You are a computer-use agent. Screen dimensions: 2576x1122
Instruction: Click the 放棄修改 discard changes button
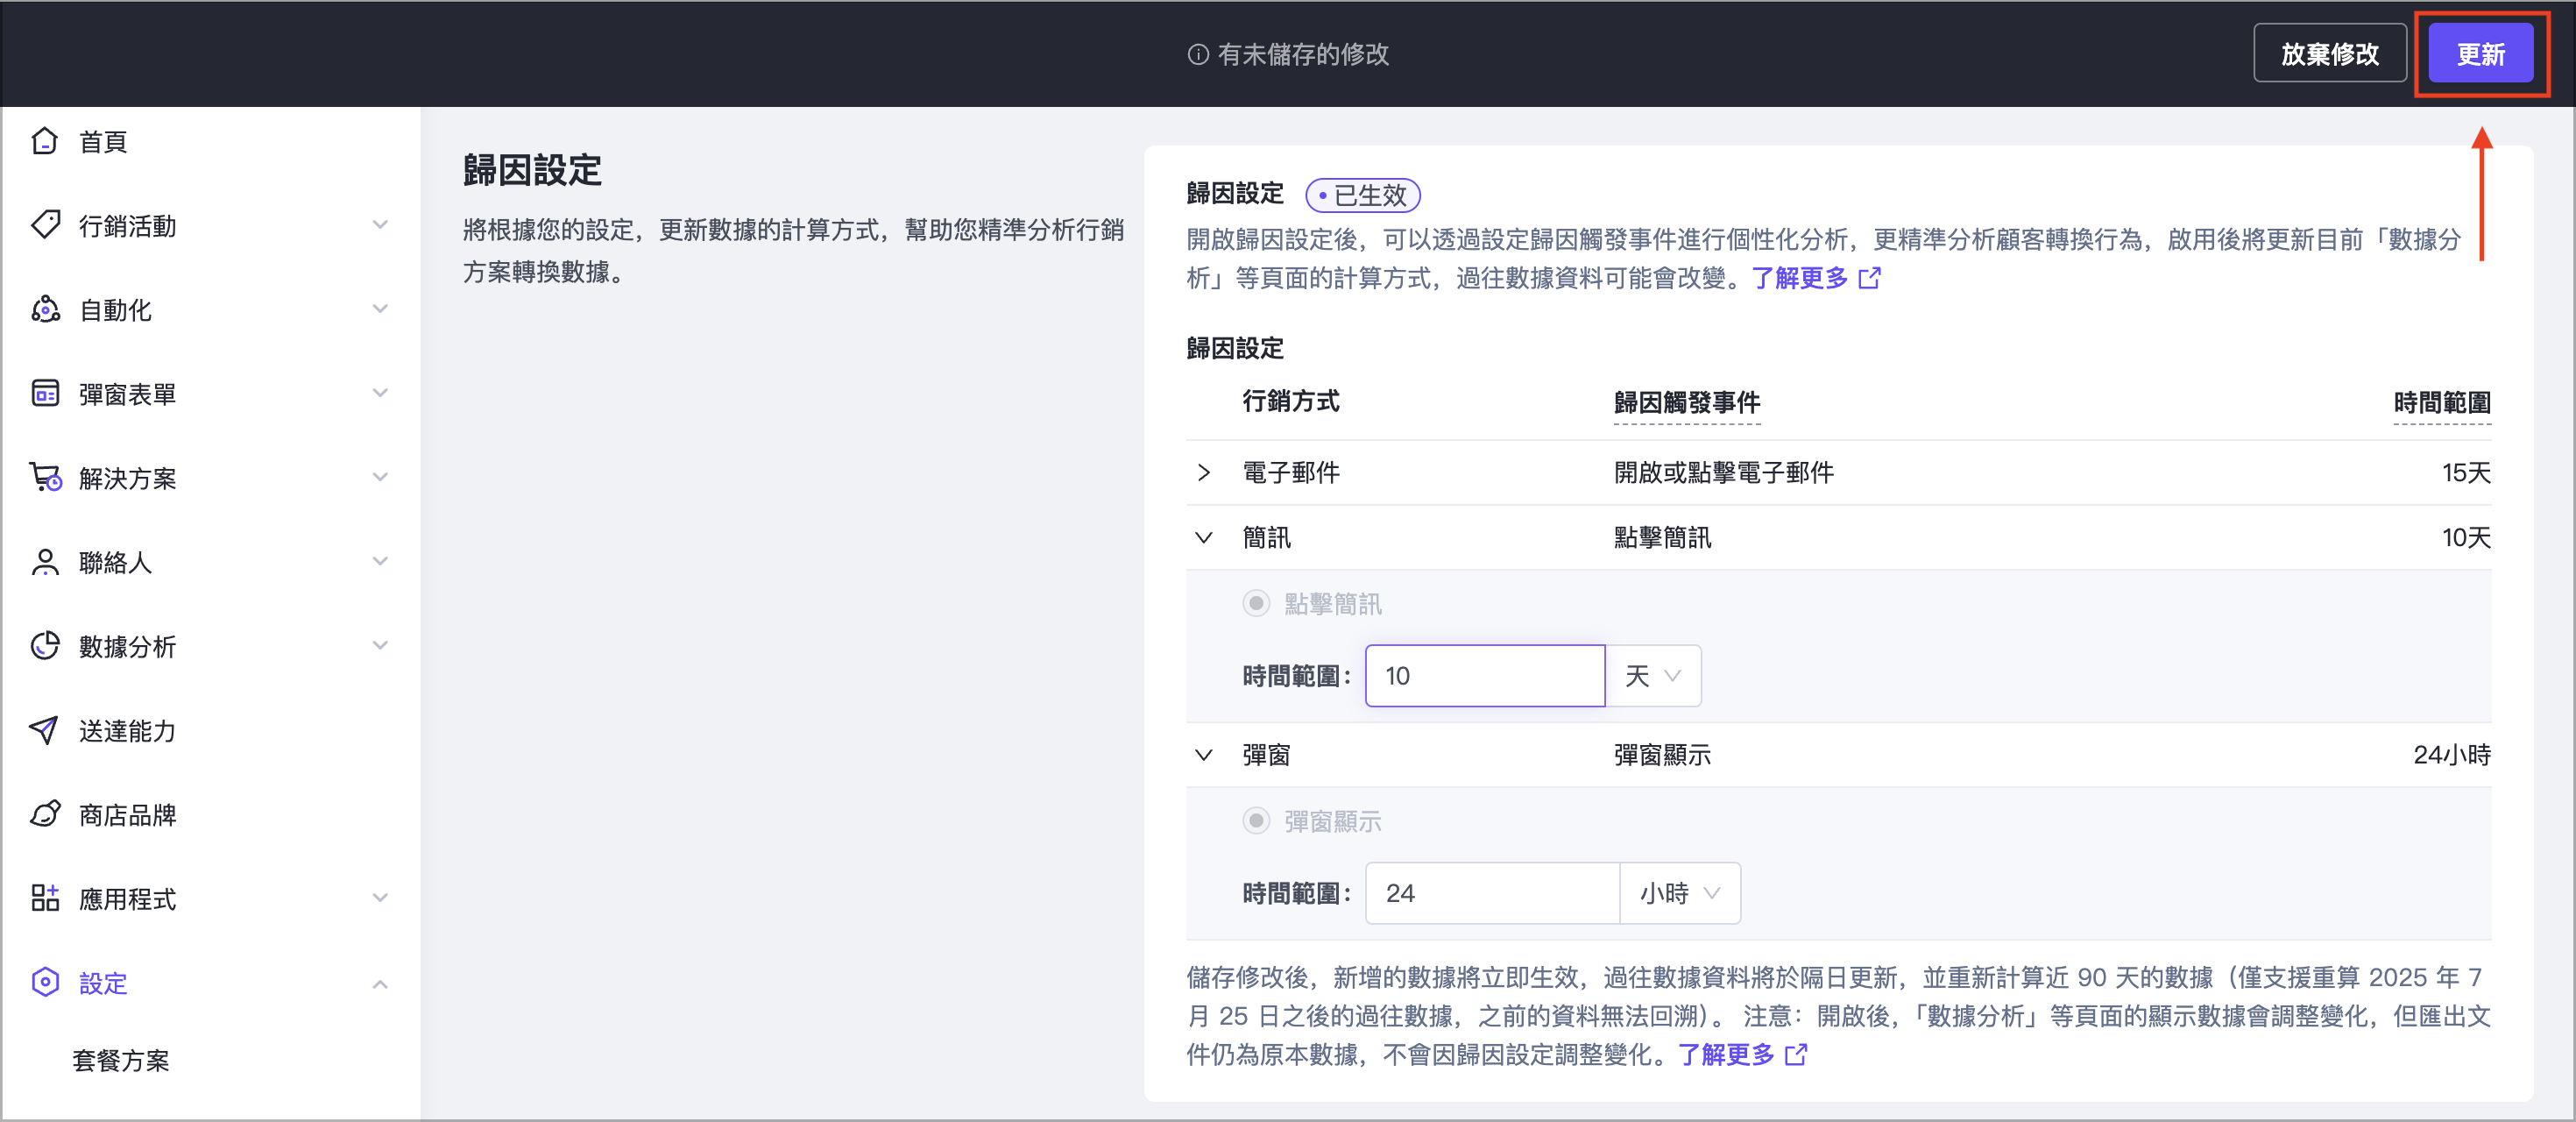click(x=2329, y=53)
